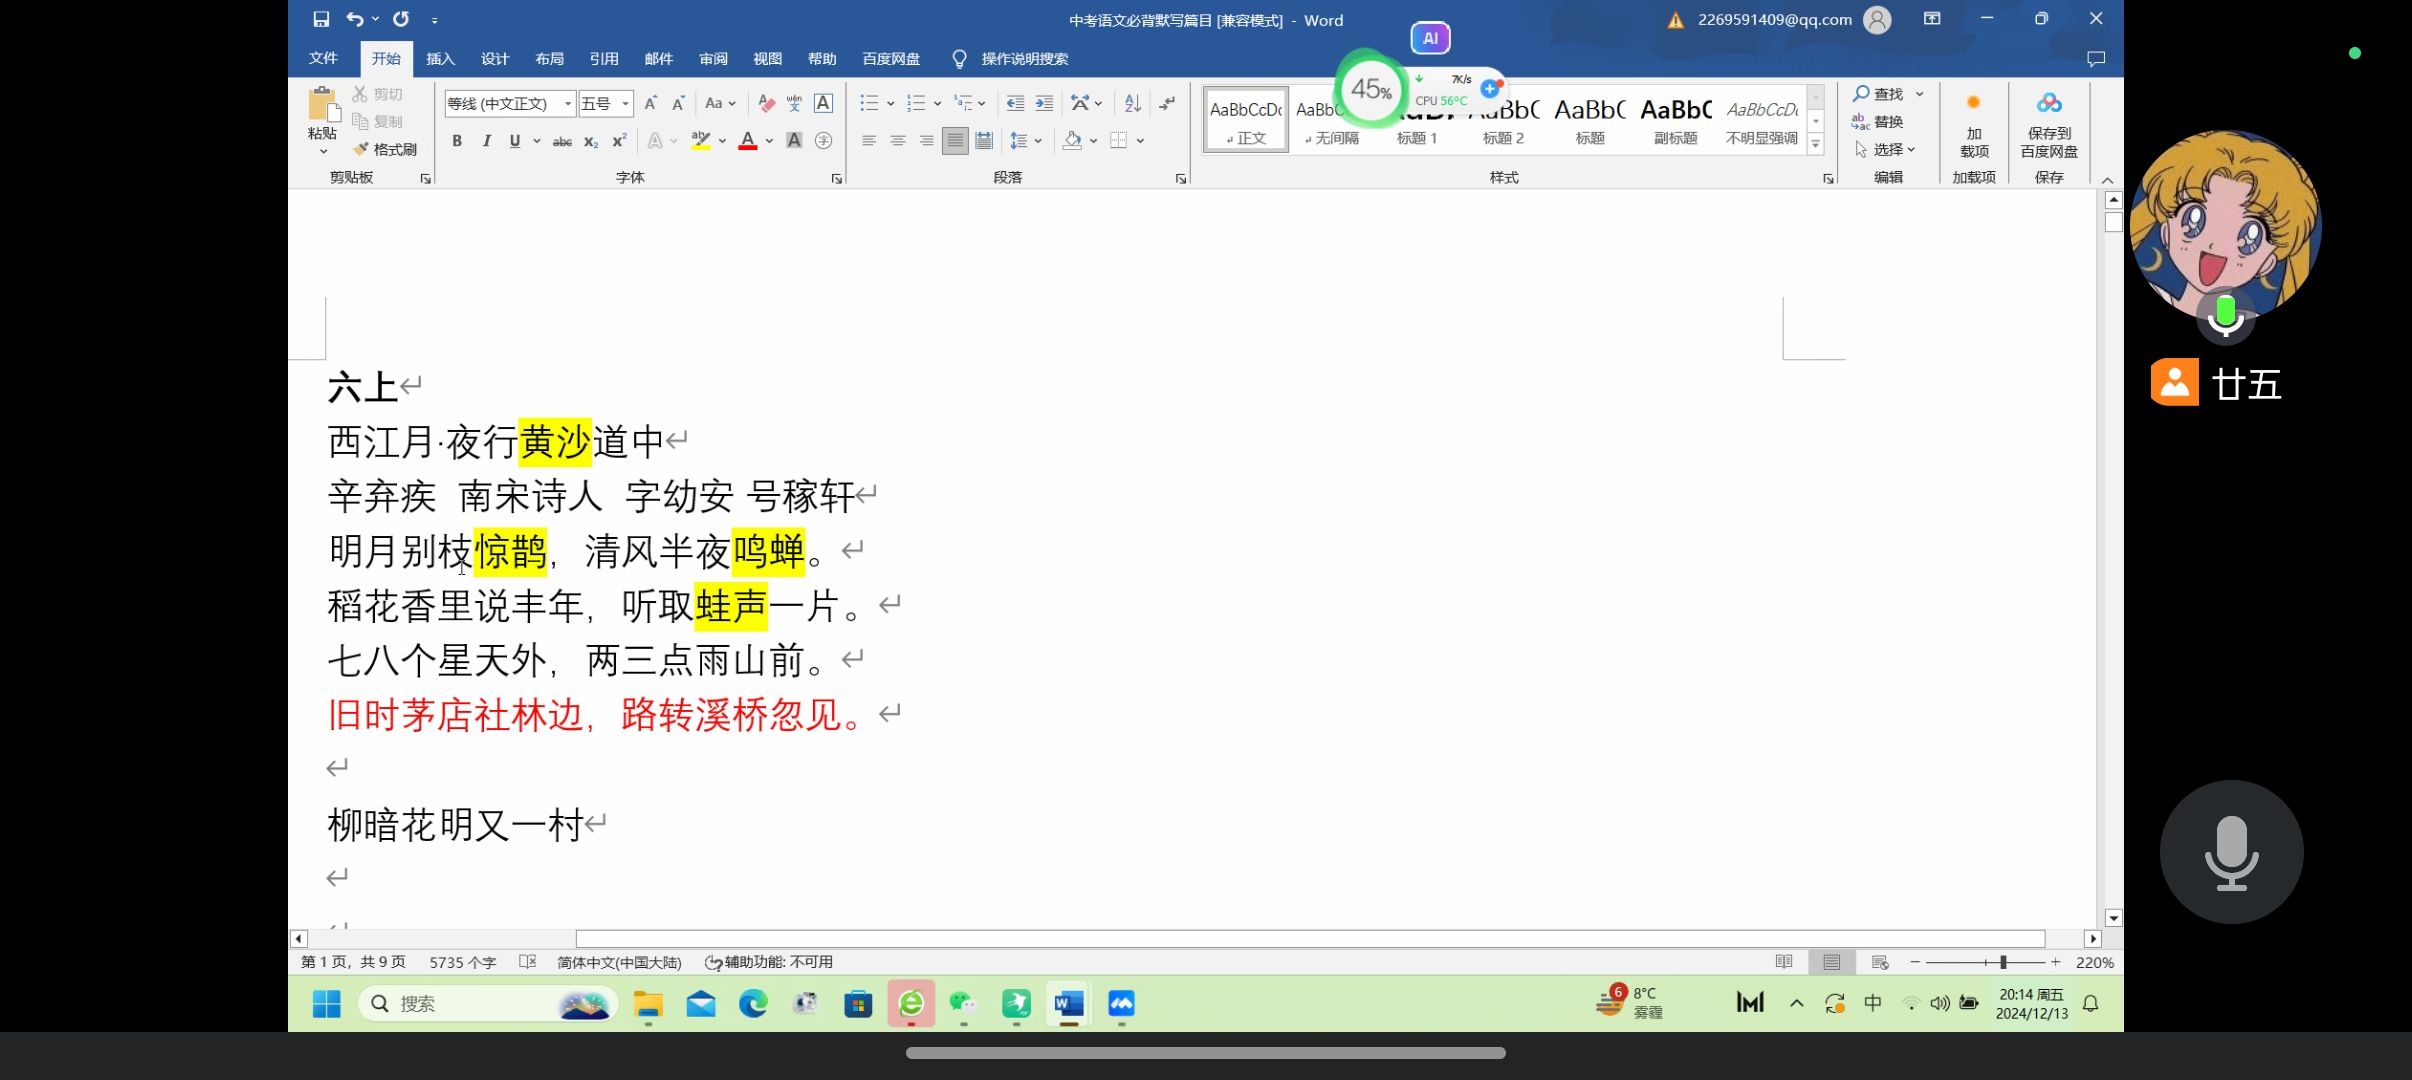Toggle Show paragraph marks button
The height and width of the screenshot is (1080, 2412).
(1167, 103)
